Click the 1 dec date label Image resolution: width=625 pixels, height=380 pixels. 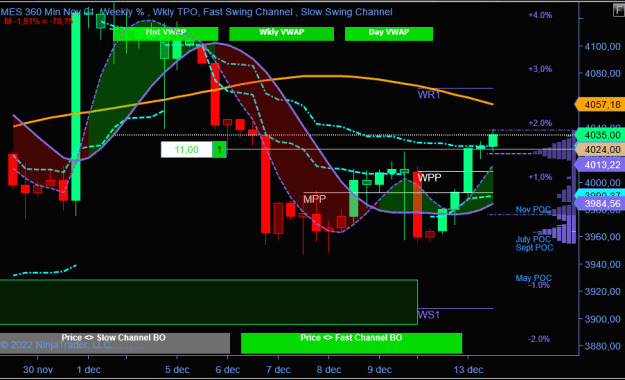pos(88,370)
